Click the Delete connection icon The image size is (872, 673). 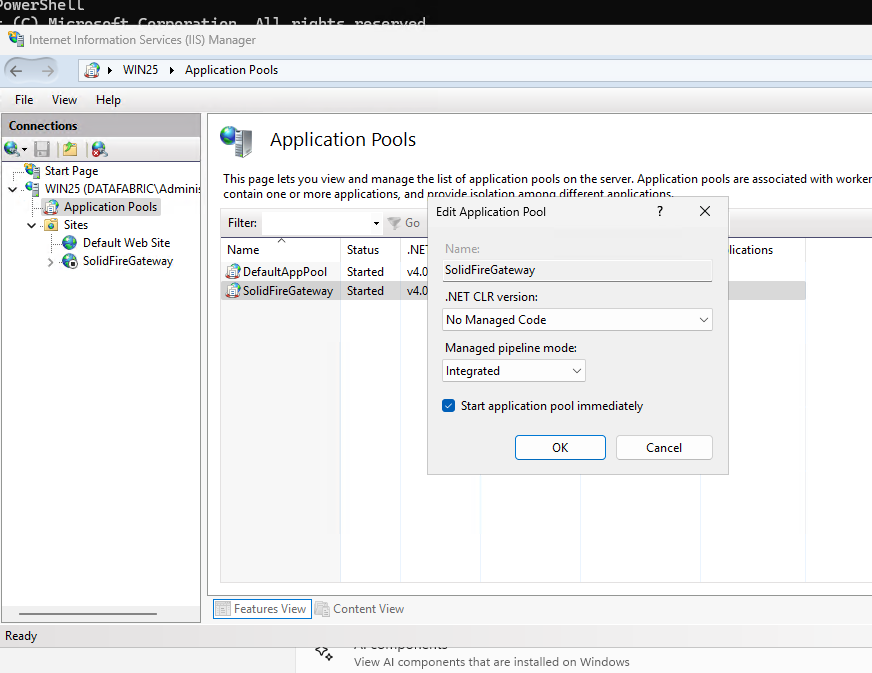99,149
